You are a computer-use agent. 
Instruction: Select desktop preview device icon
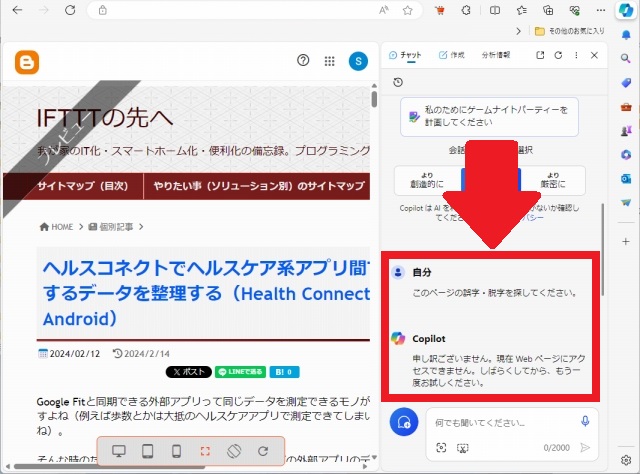point(119,451)
